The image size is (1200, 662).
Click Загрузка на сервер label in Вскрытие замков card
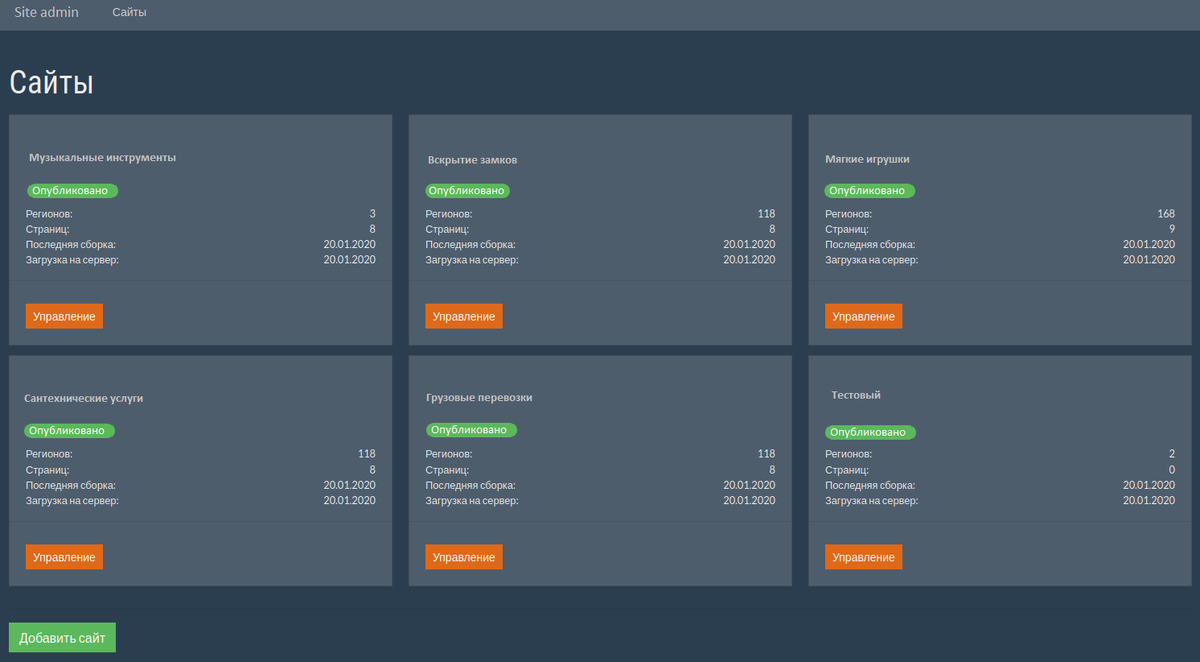coord(472,260)
